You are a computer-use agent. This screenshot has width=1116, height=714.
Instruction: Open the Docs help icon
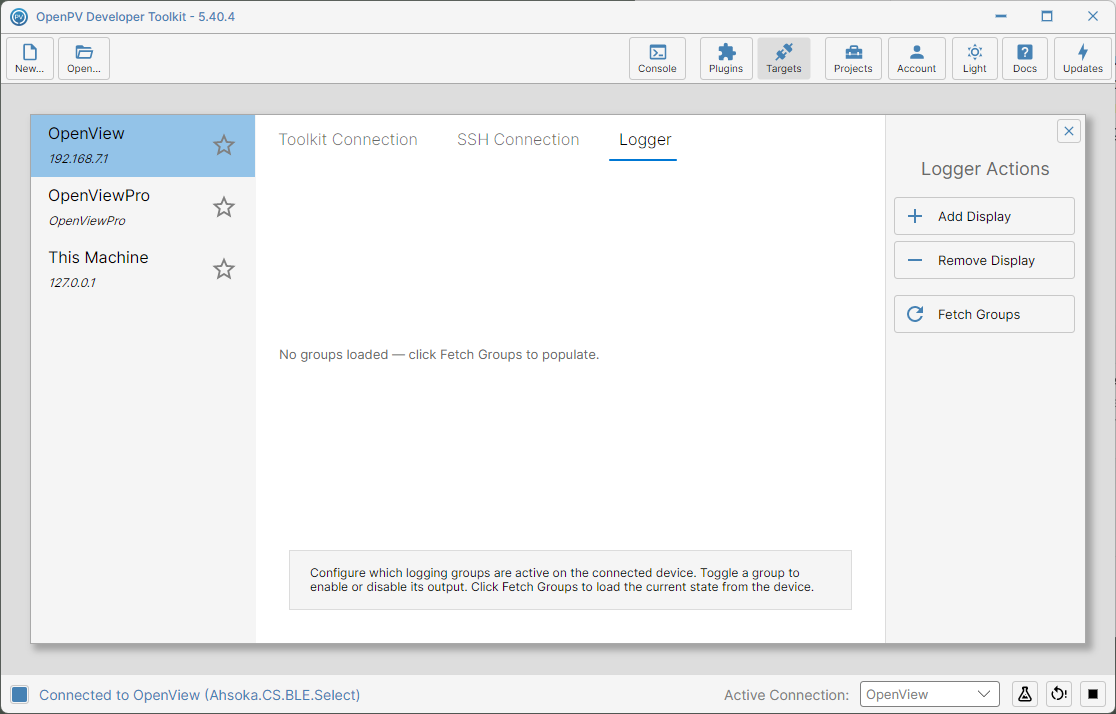pyautogui.click(x=1025, y=58)
